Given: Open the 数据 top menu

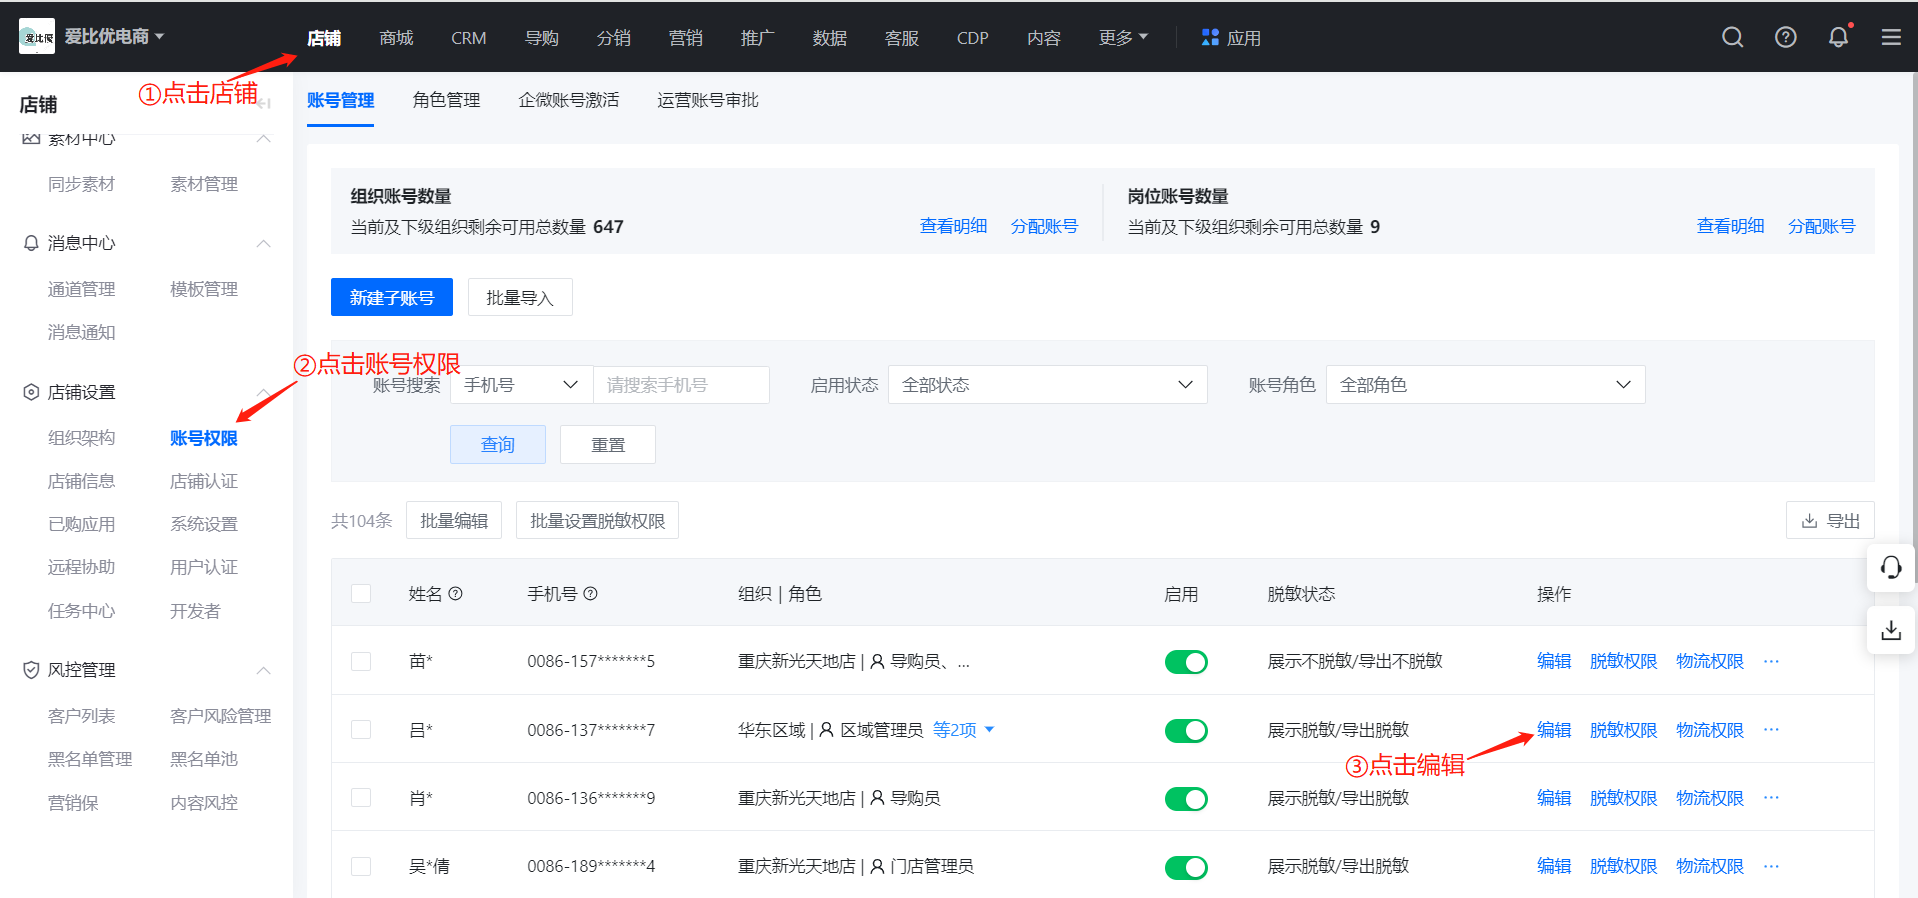Looking at the screenshot, I should point(829,38).
